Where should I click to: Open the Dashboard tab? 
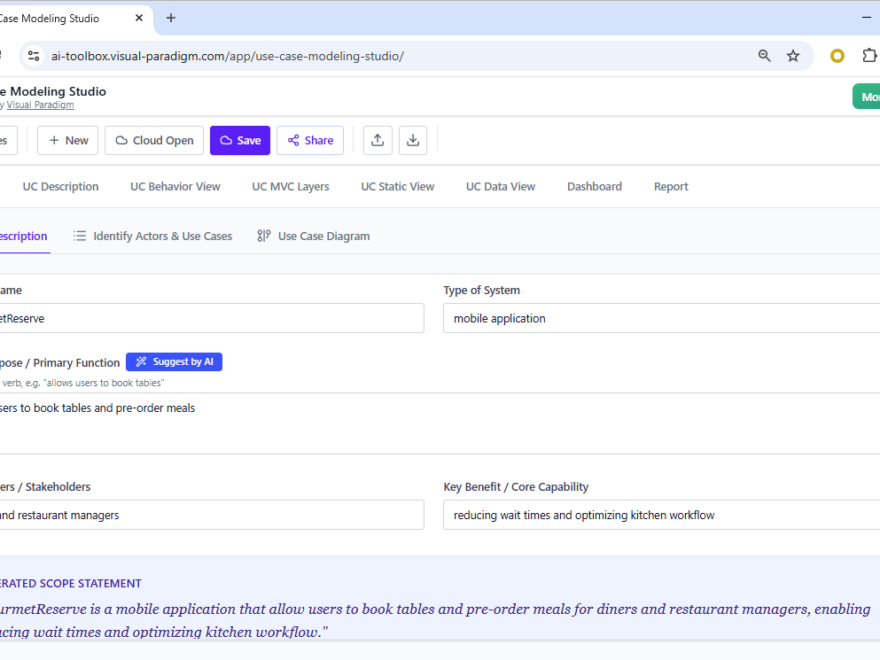click(x=594, y=186)
